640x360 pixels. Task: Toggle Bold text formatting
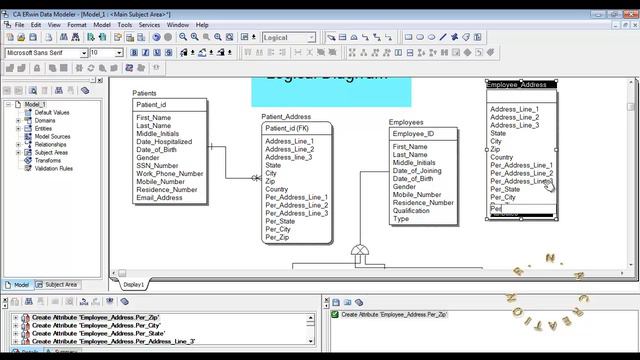(x=134, y=53)
